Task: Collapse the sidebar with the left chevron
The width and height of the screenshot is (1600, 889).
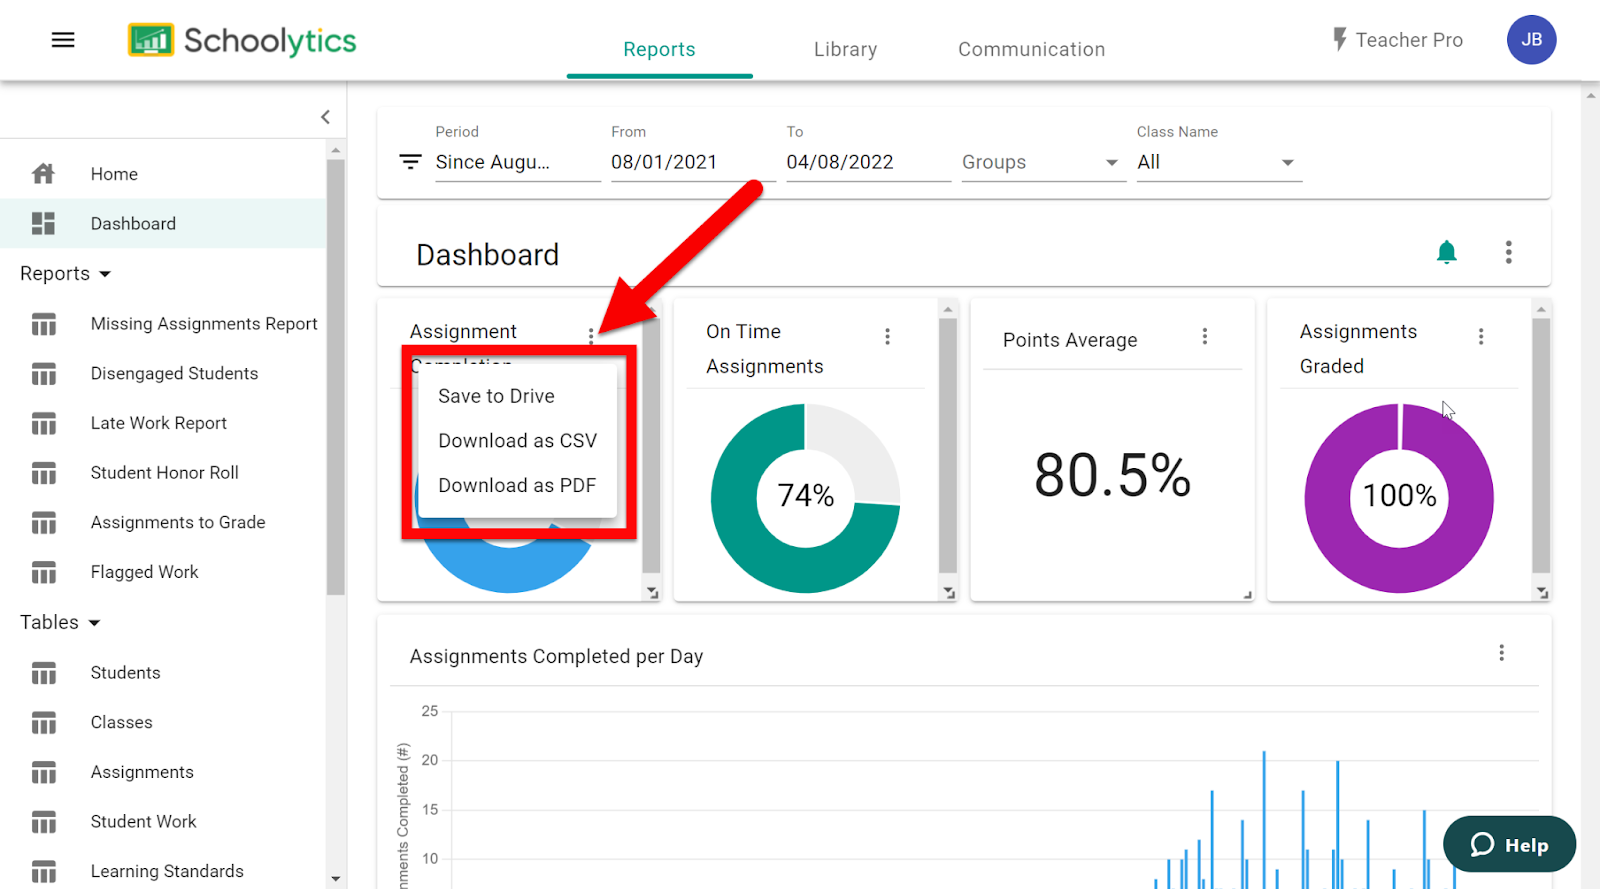Action: tap(325, 117)
